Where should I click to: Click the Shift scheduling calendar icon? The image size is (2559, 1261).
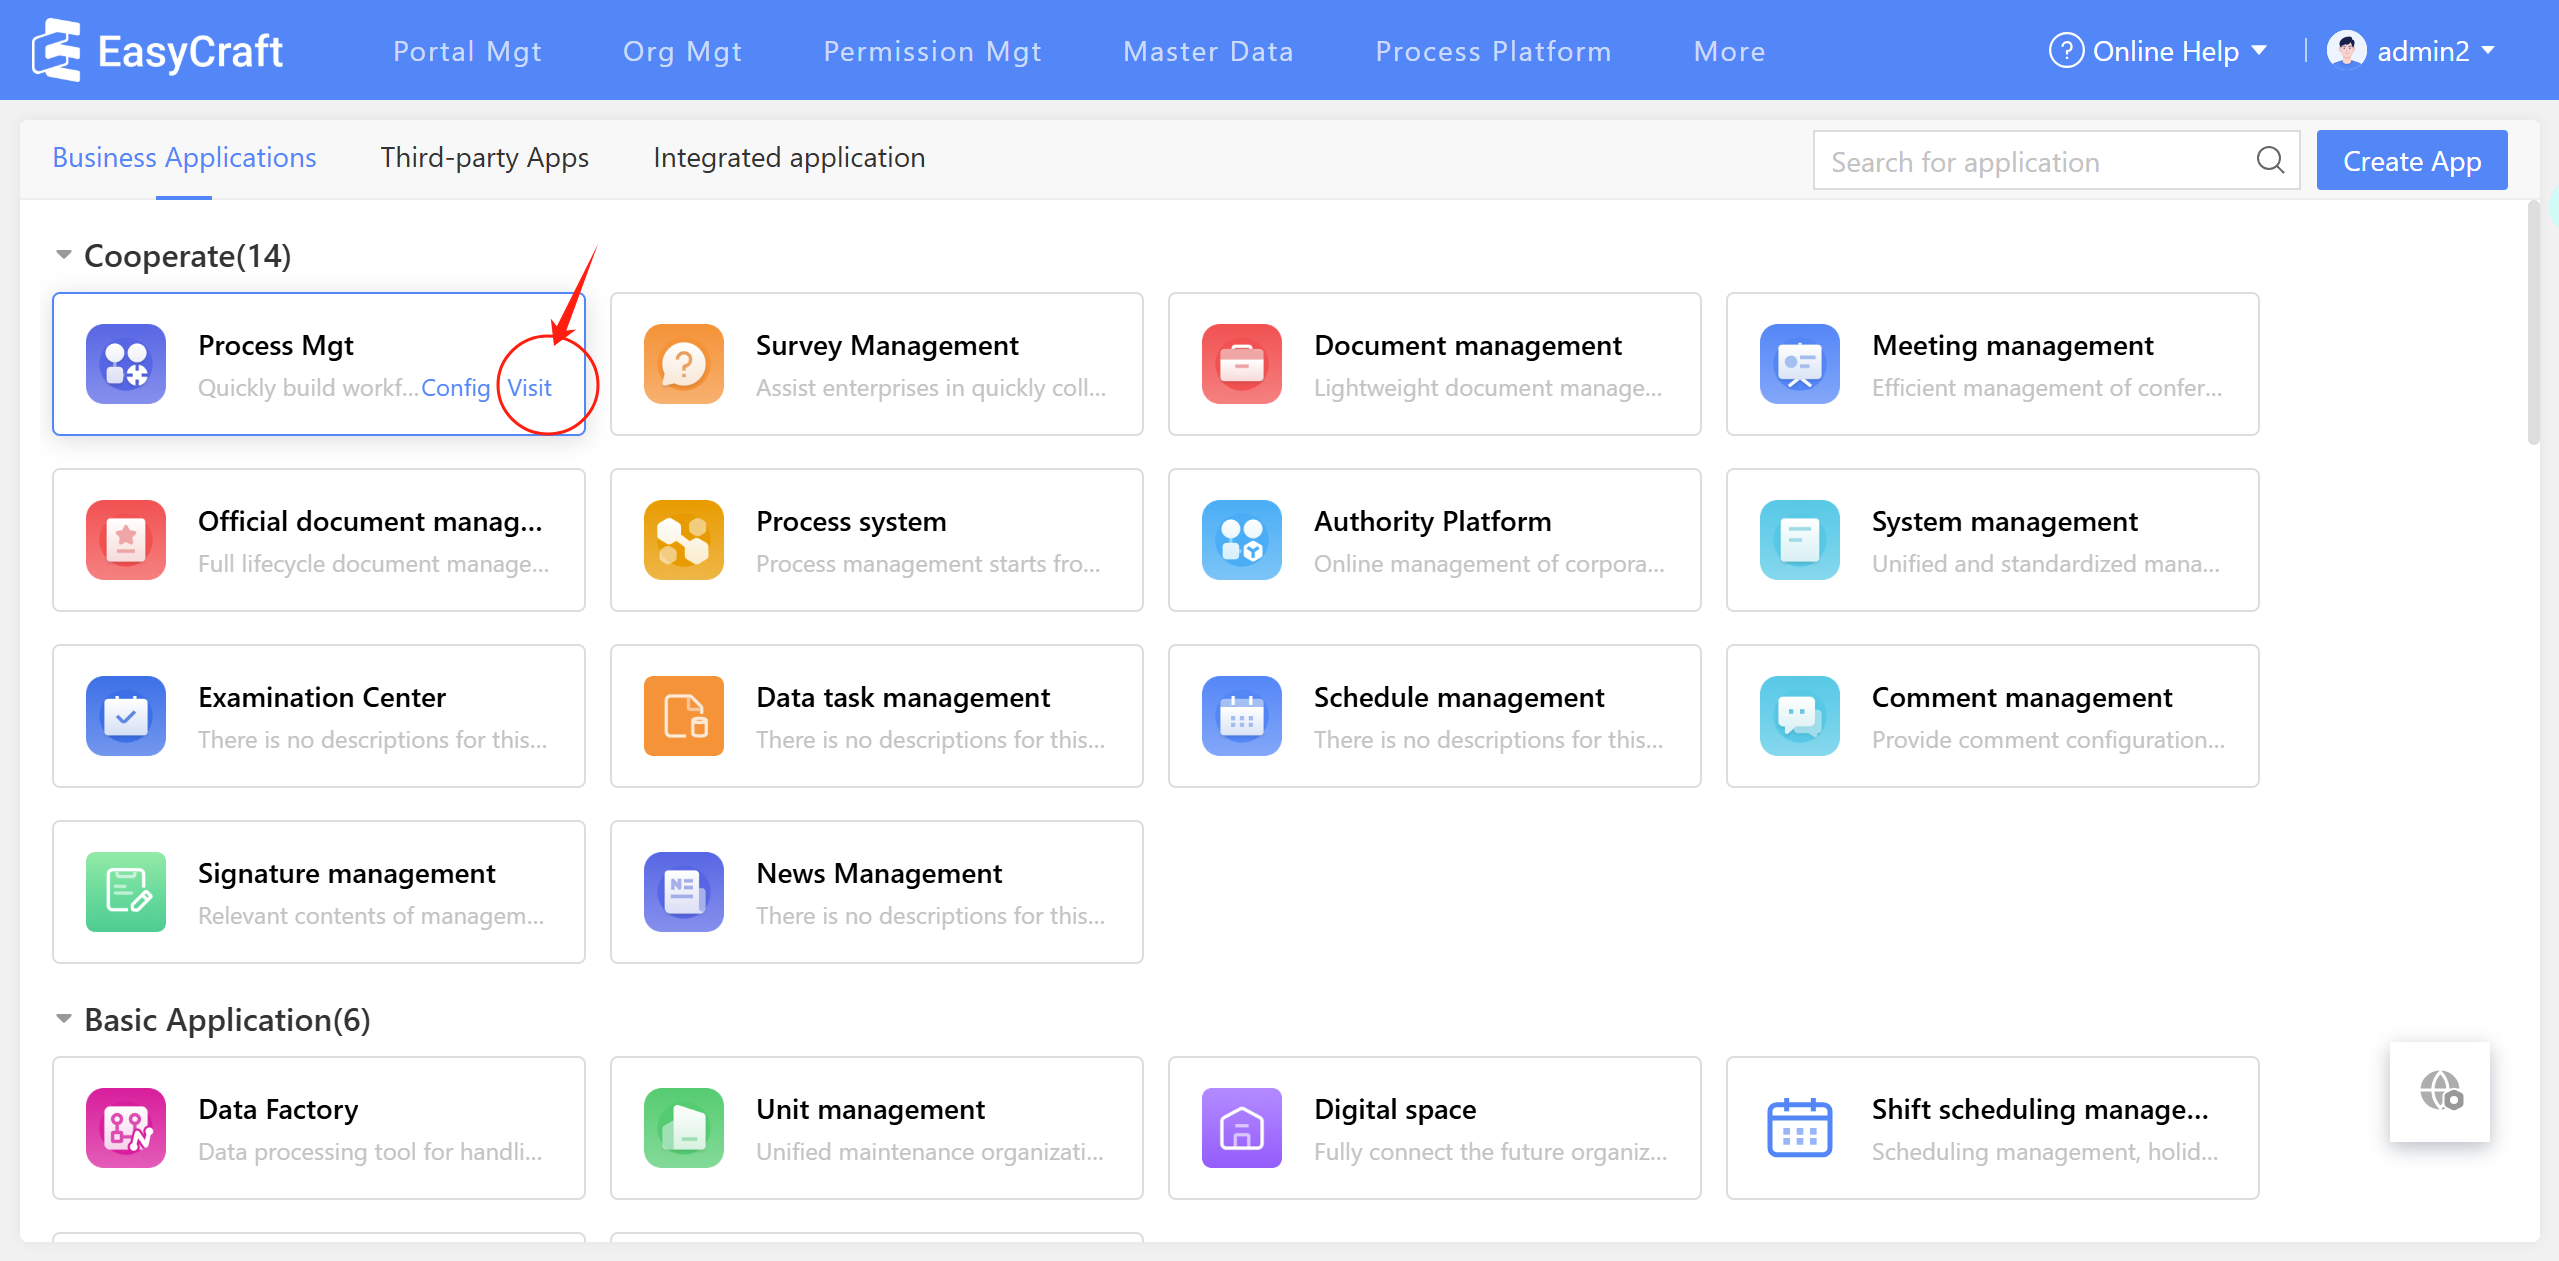pos(1800,1128)
